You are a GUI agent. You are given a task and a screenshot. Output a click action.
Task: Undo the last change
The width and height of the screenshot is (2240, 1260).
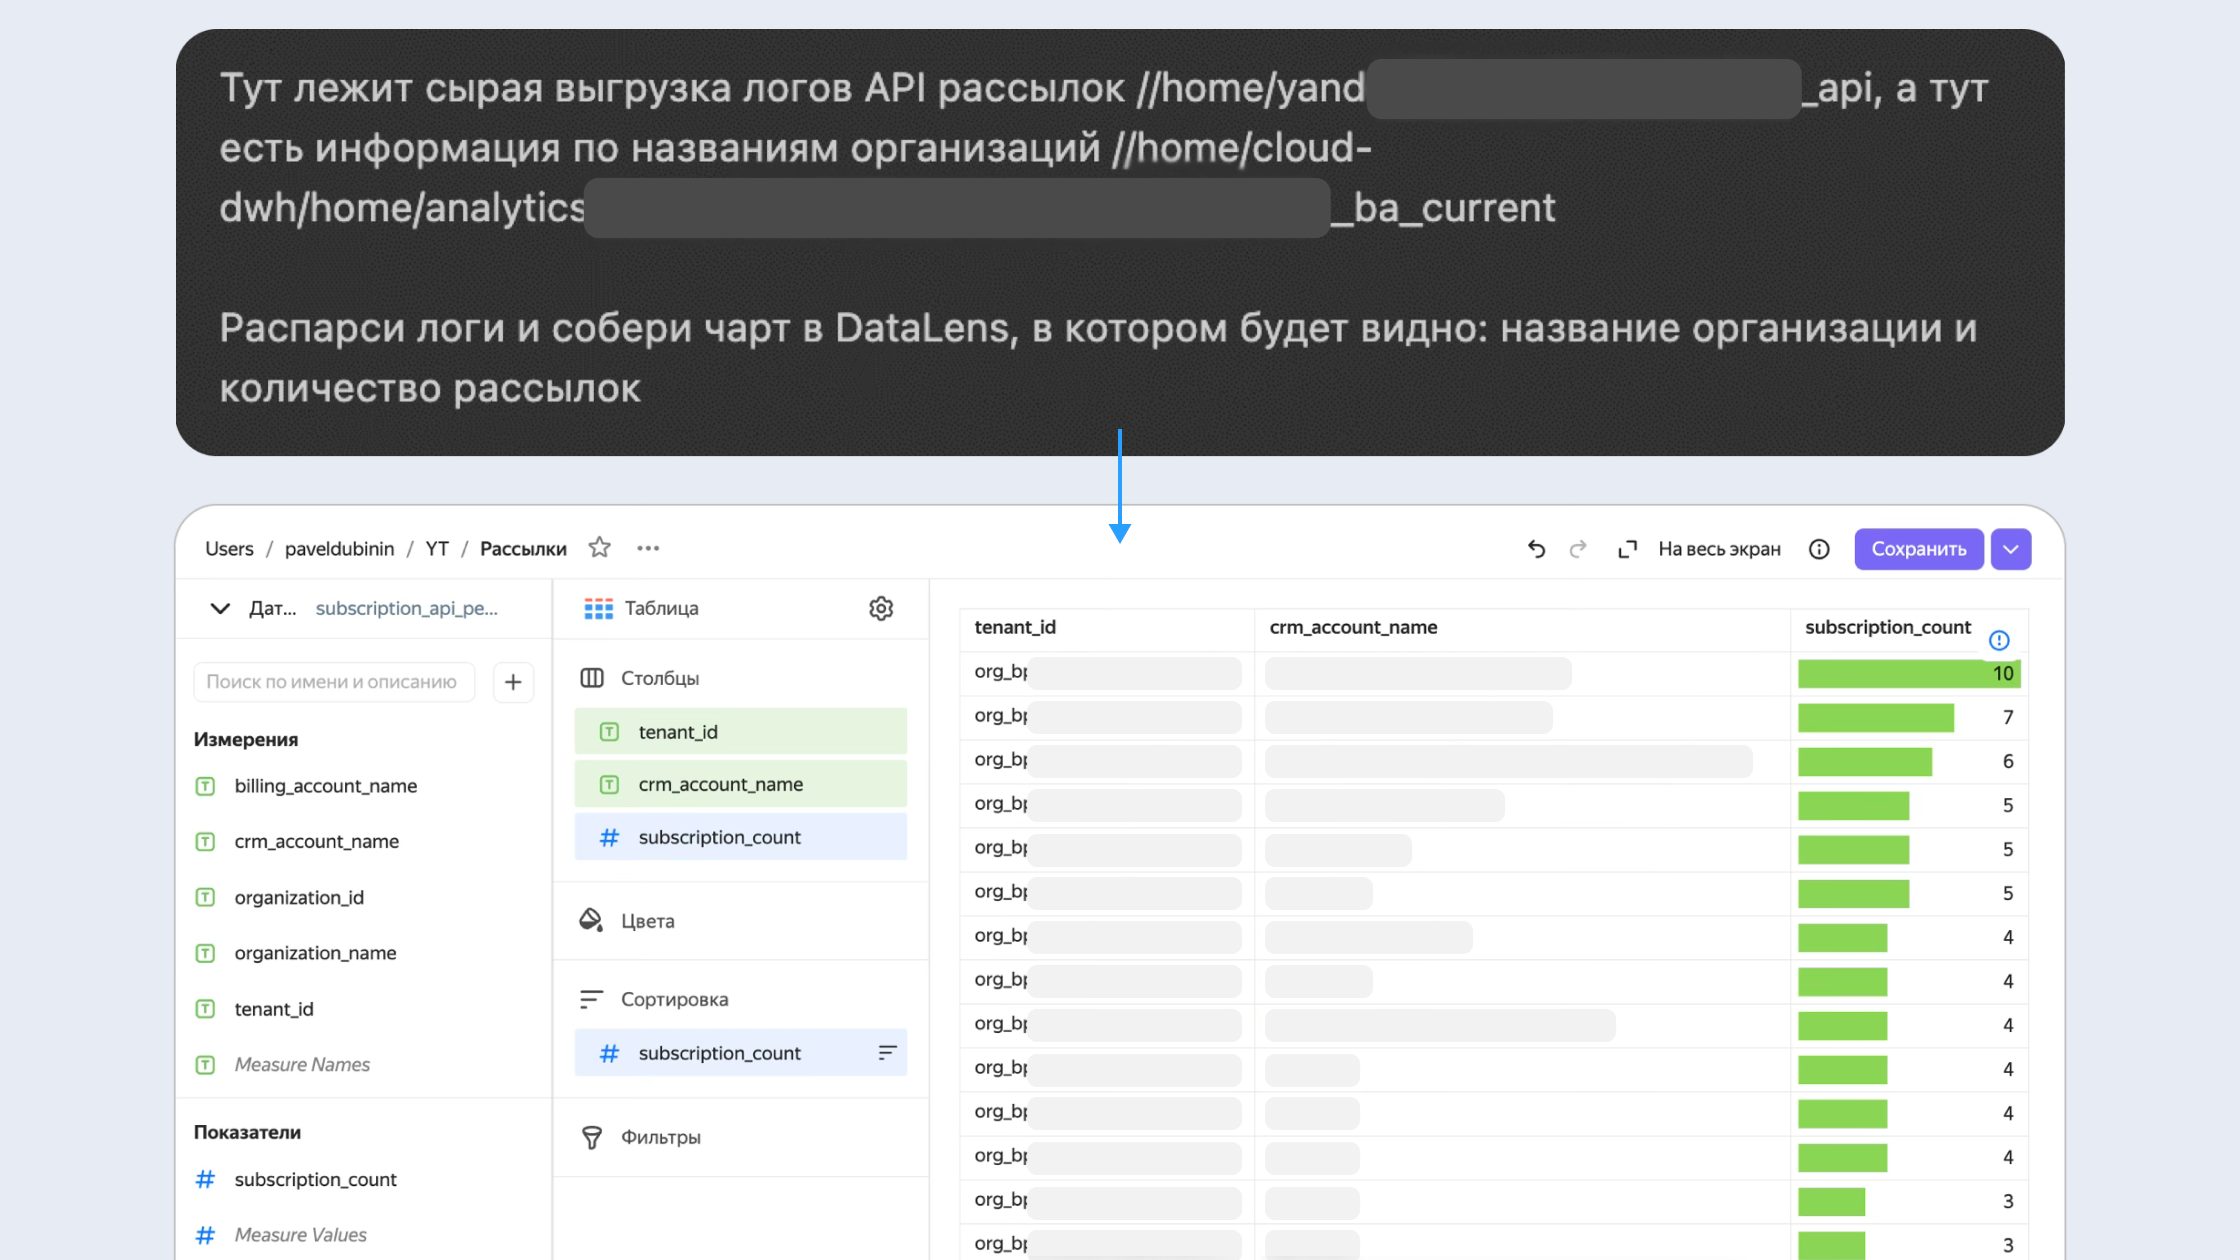[x=1536, y=549]
